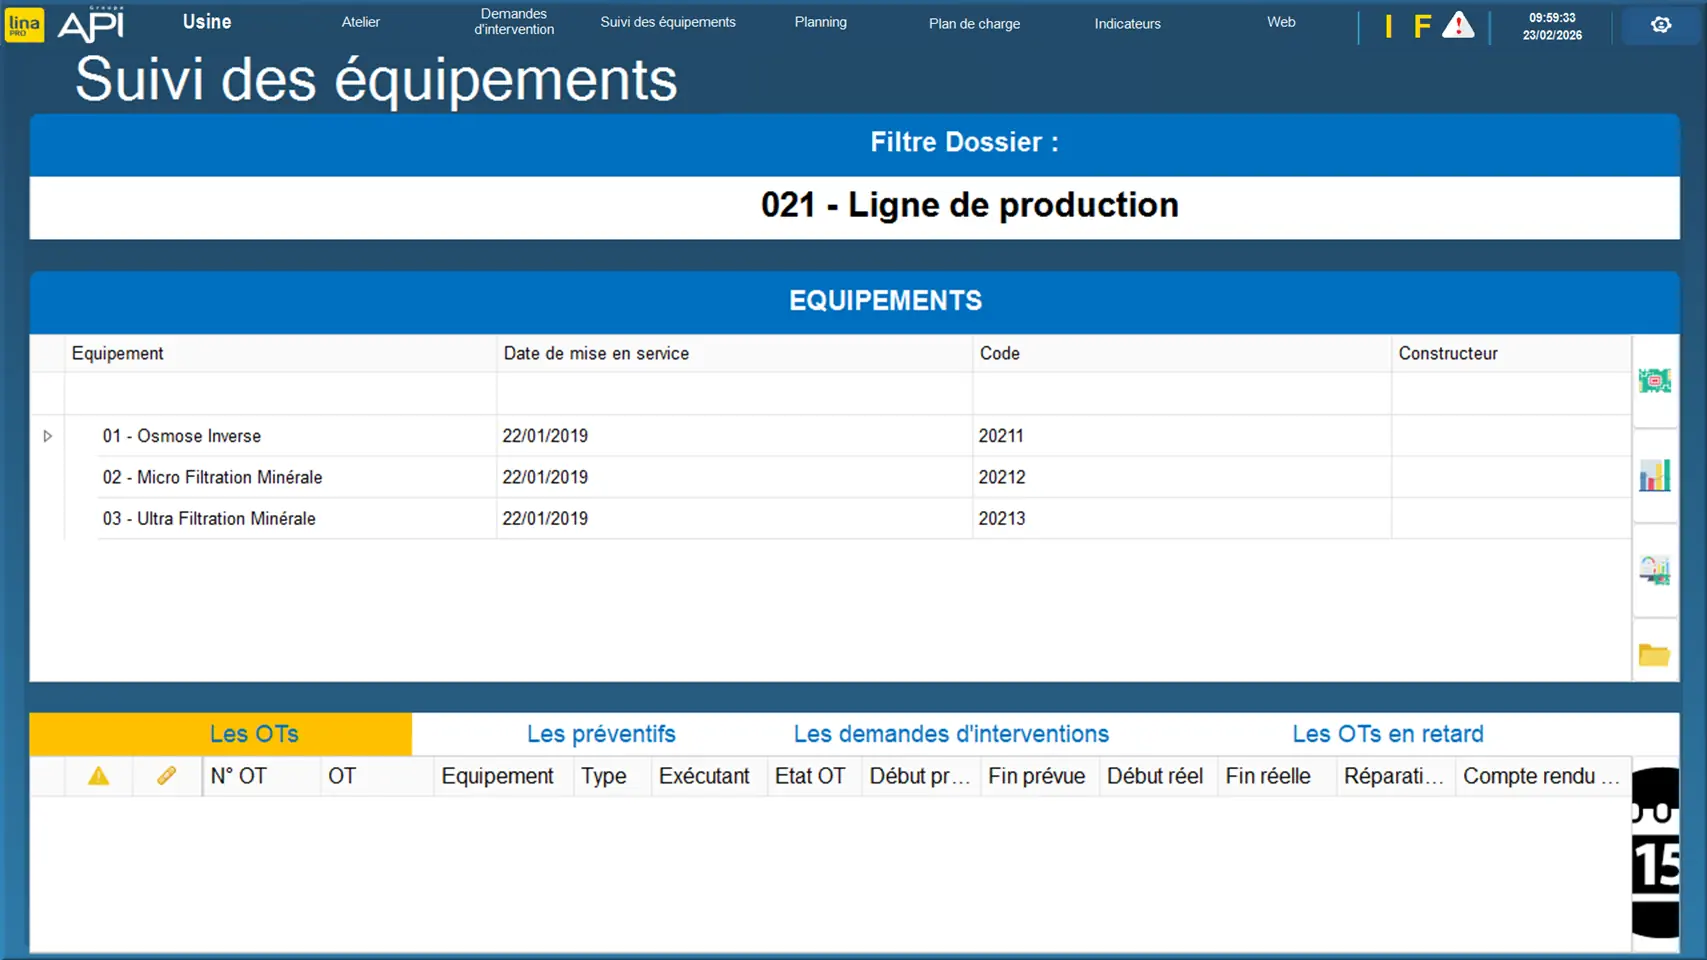Open the Planning menu
The width and height of the screenshot is (1707, 960).
820,22
